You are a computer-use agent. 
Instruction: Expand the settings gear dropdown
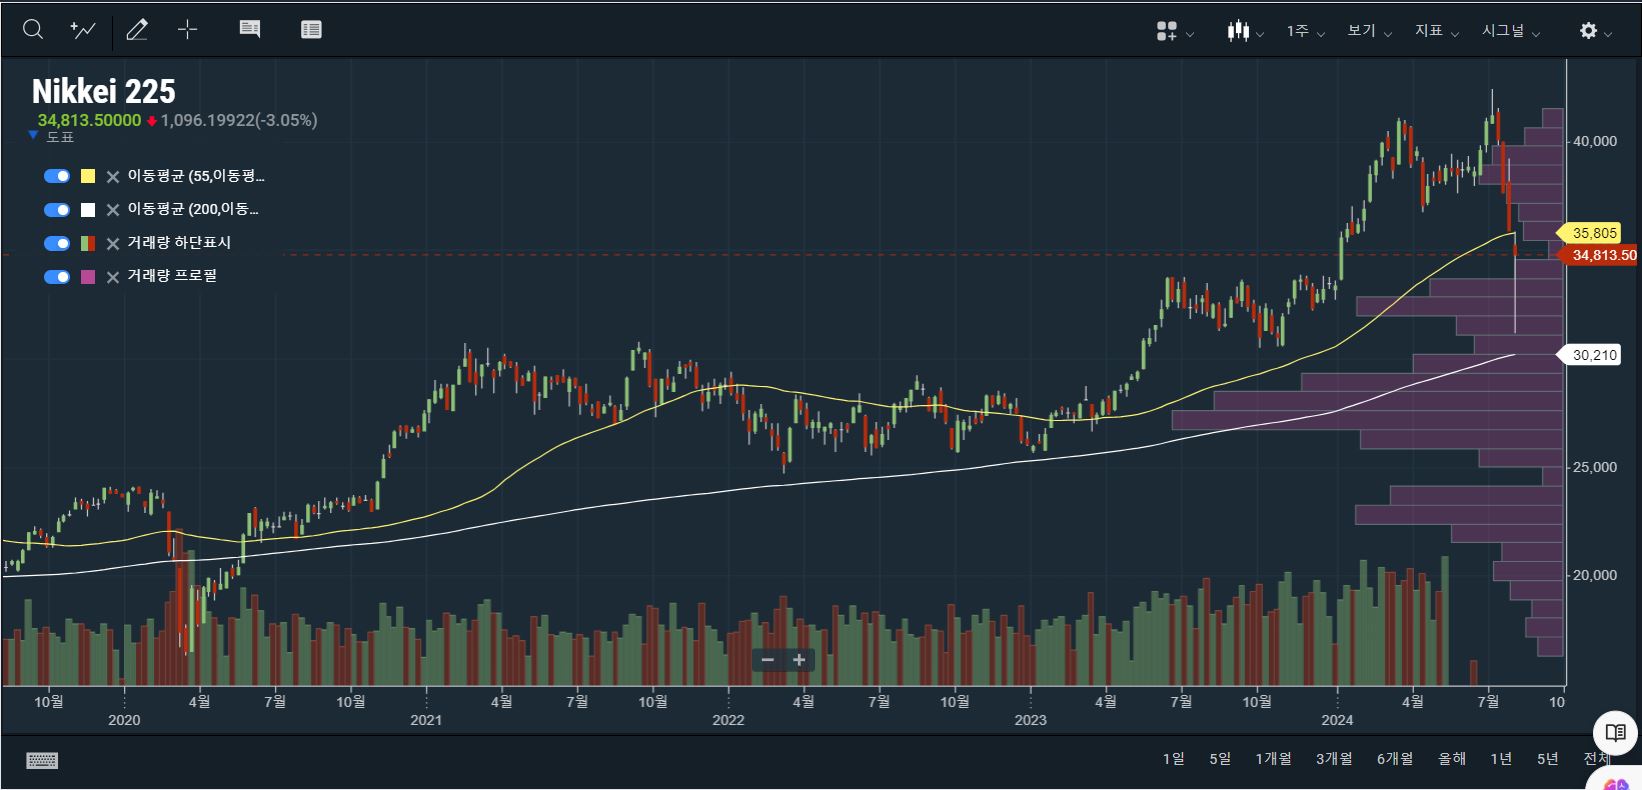[1595, 31]
